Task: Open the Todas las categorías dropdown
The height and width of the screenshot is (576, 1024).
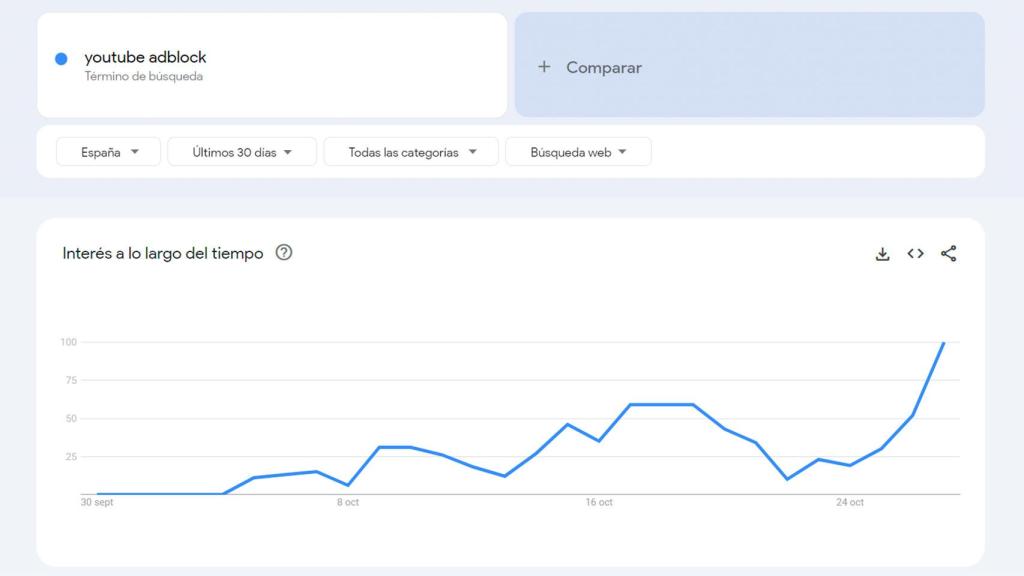Action: click(x=411, y=152)
